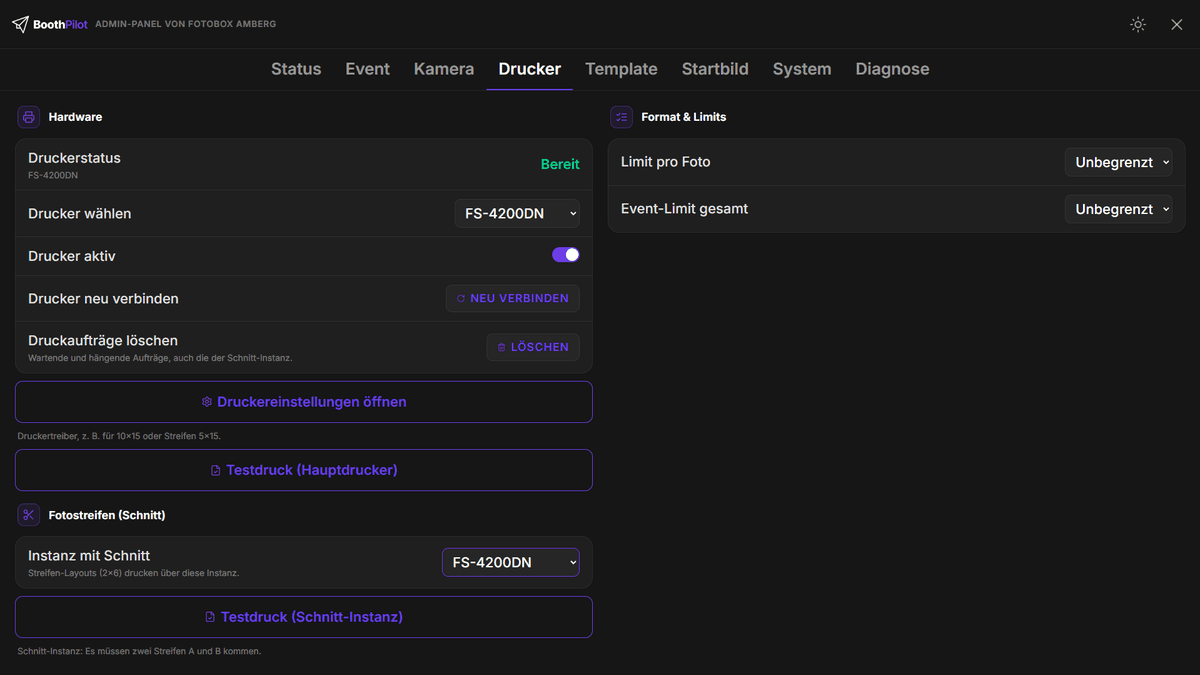Viewport: 1200px width, 675px height.
Task: Click the BoothPilot paper plane logo
Action: pyautogui.click(x=20, y=24)
